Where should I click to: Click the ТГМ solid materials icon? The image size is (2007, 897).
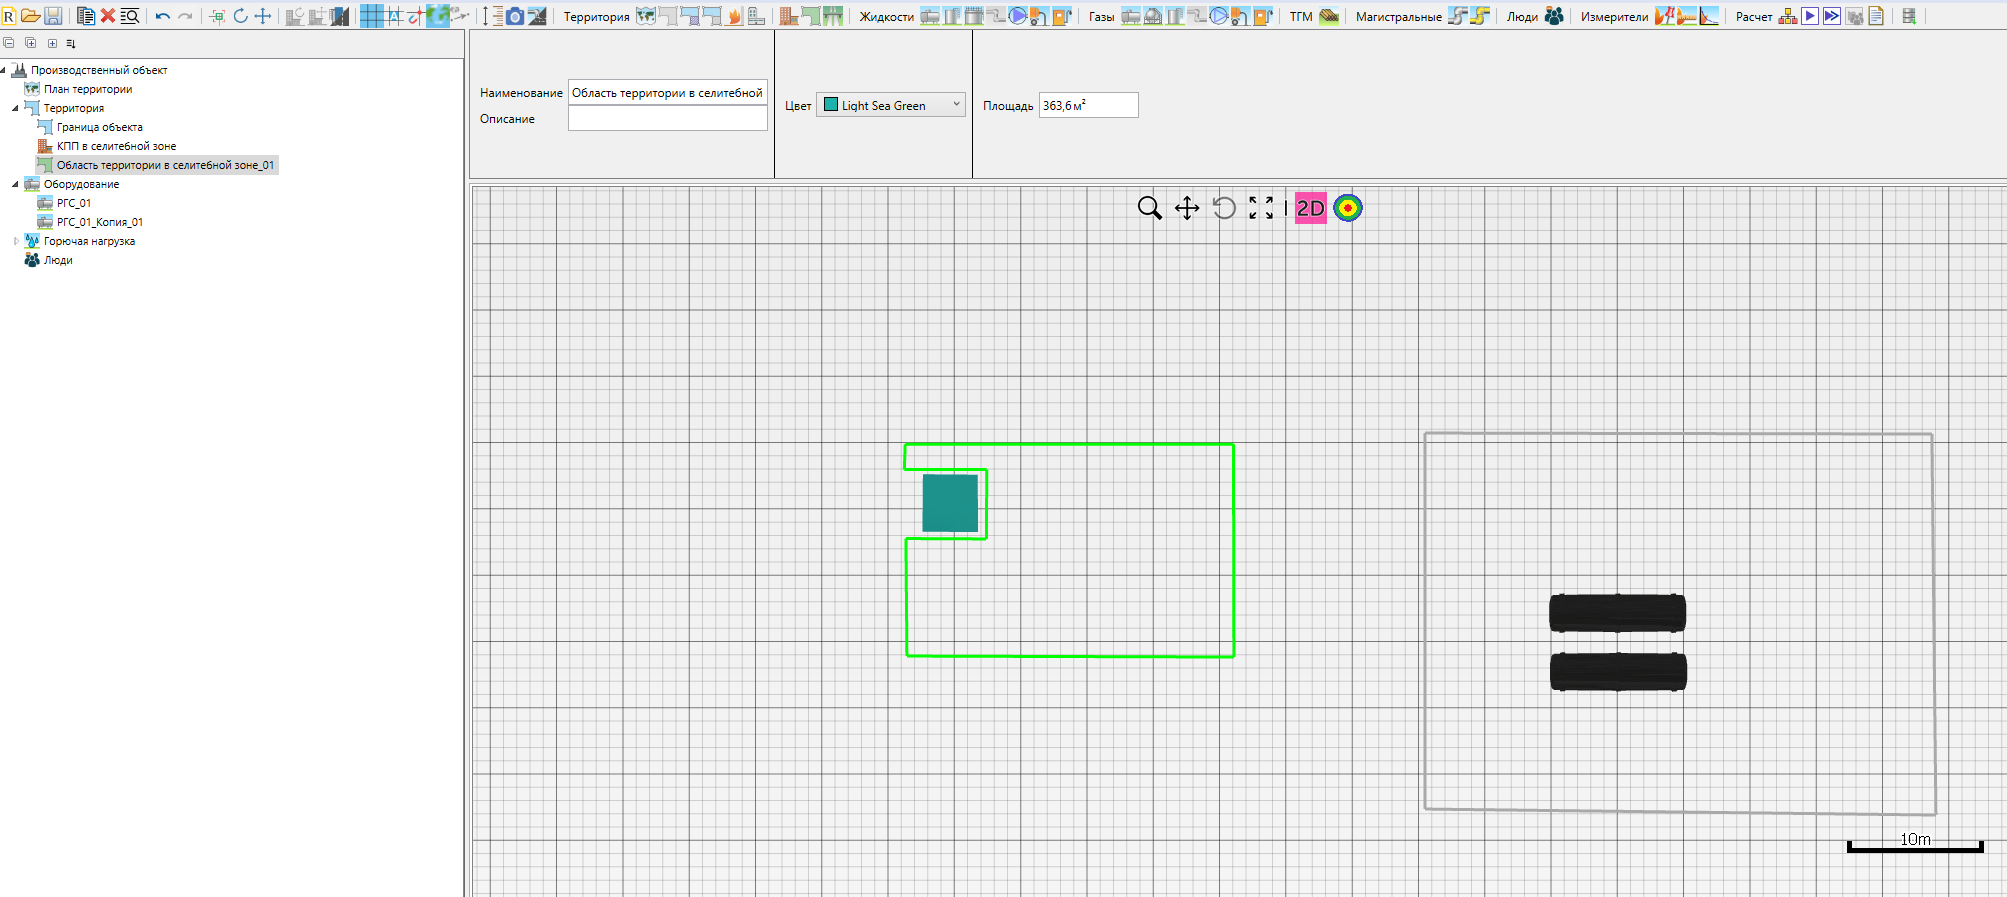[x=1329, y=16]
